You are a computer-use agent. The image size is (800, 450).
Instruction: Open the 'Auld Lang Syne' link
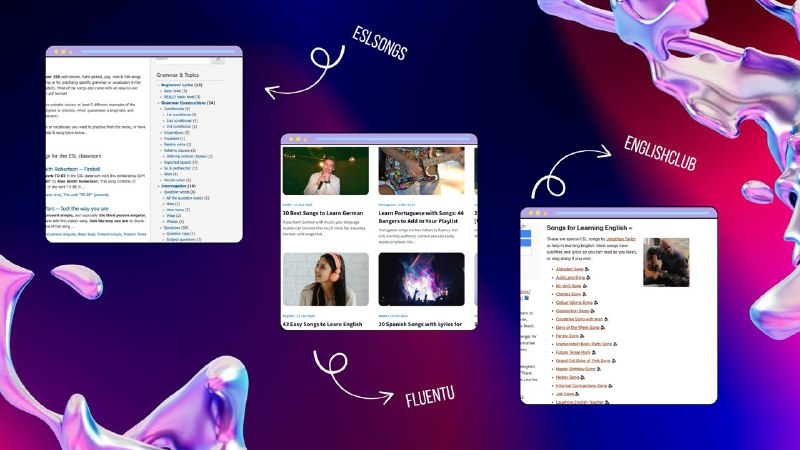570,278
